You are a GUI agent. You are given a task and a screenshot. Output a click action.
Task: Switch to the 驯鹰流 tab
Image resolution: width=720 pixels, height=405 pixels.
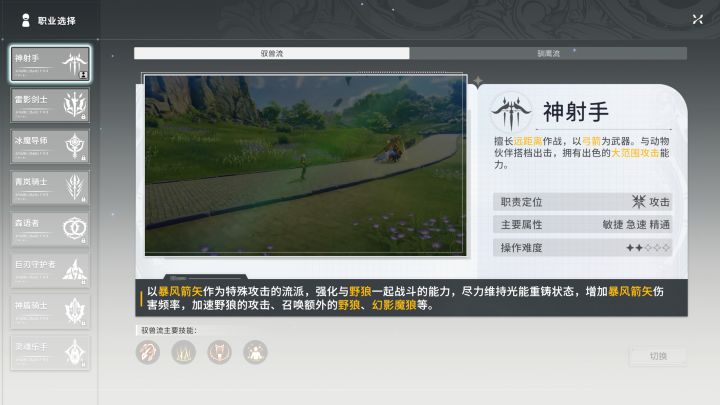548,53
